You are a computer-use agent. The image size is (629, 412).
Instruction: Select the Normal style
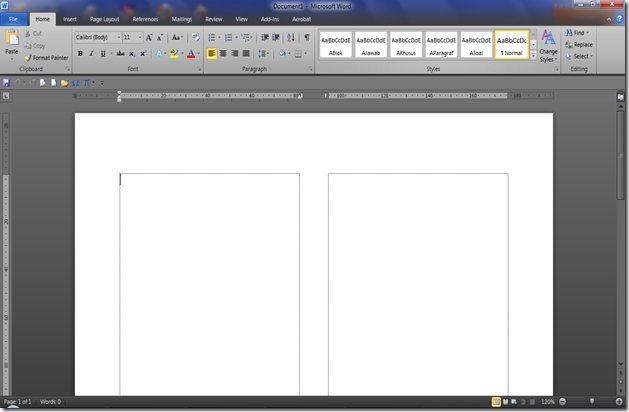coord(511,45)
